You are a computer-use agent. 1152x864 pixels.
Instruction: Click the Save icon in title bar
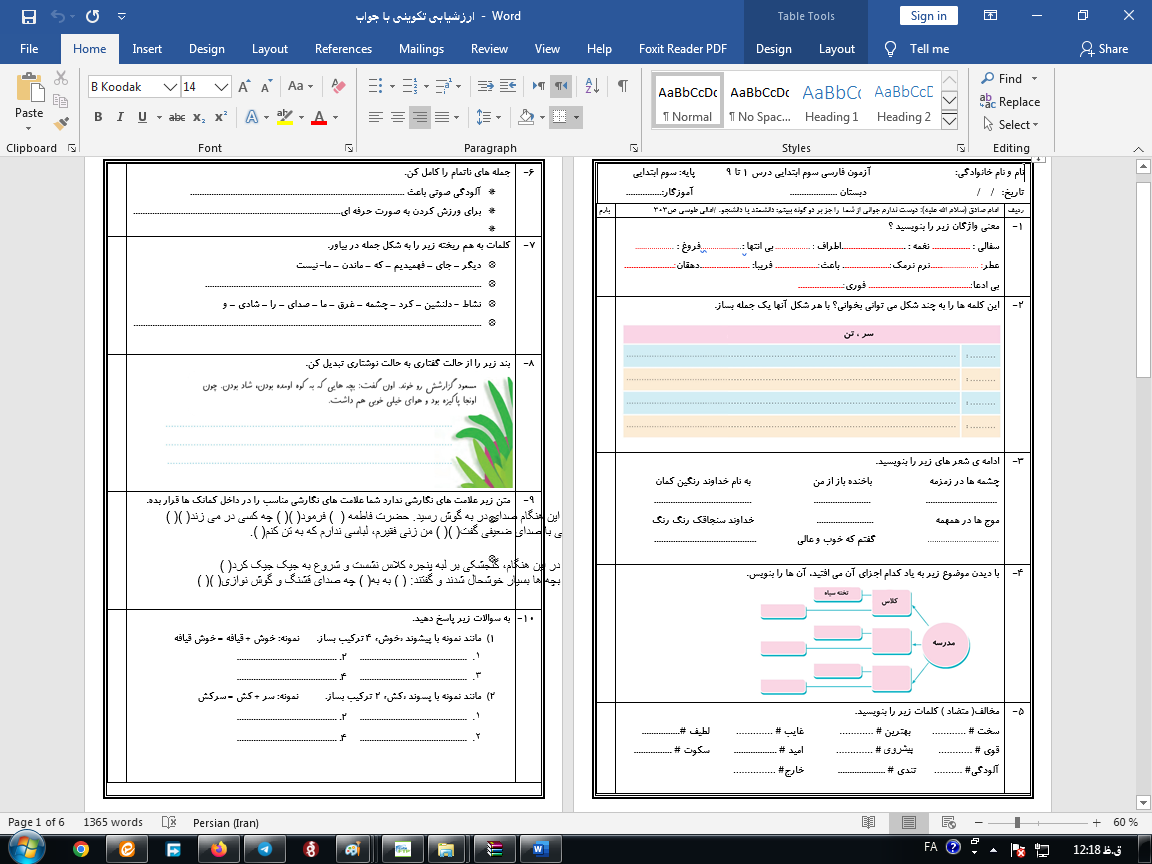pyautogui.click(x=28, y=17)
